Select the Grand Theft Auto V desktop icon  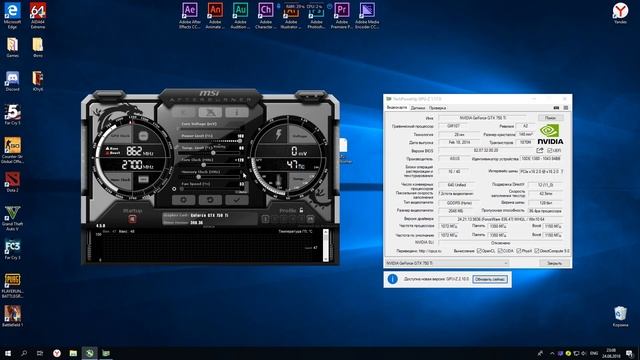click(x=13, y=218)
